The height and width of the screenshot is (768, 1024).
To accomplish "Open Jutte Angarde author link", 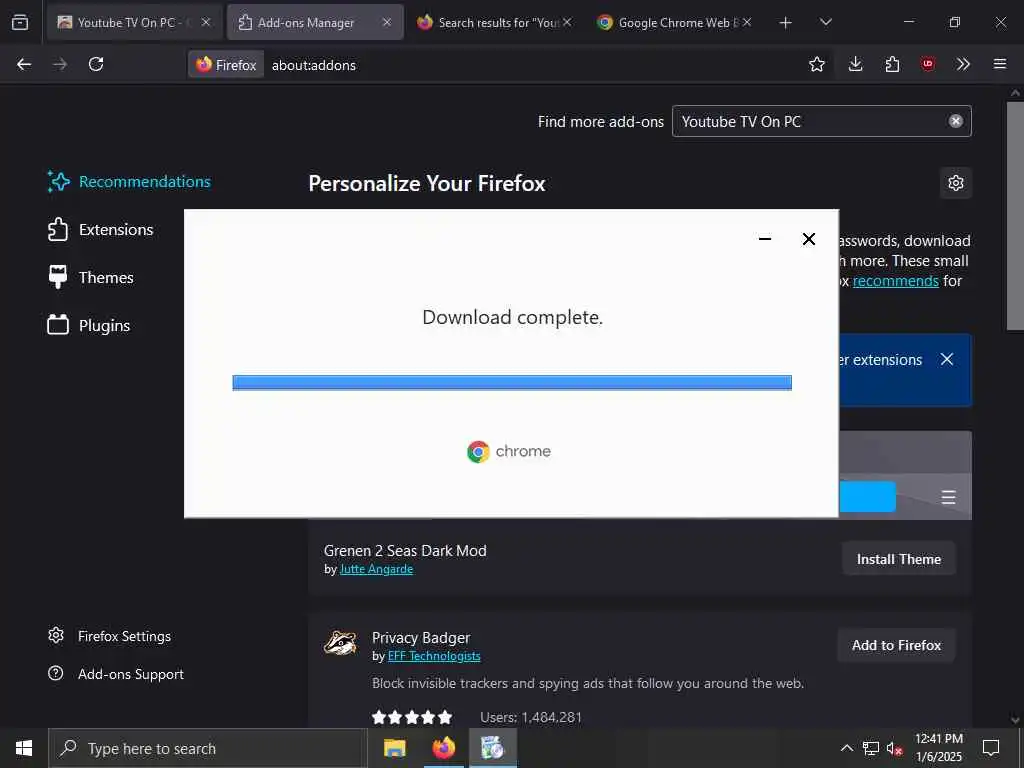I will pos(376,569).
